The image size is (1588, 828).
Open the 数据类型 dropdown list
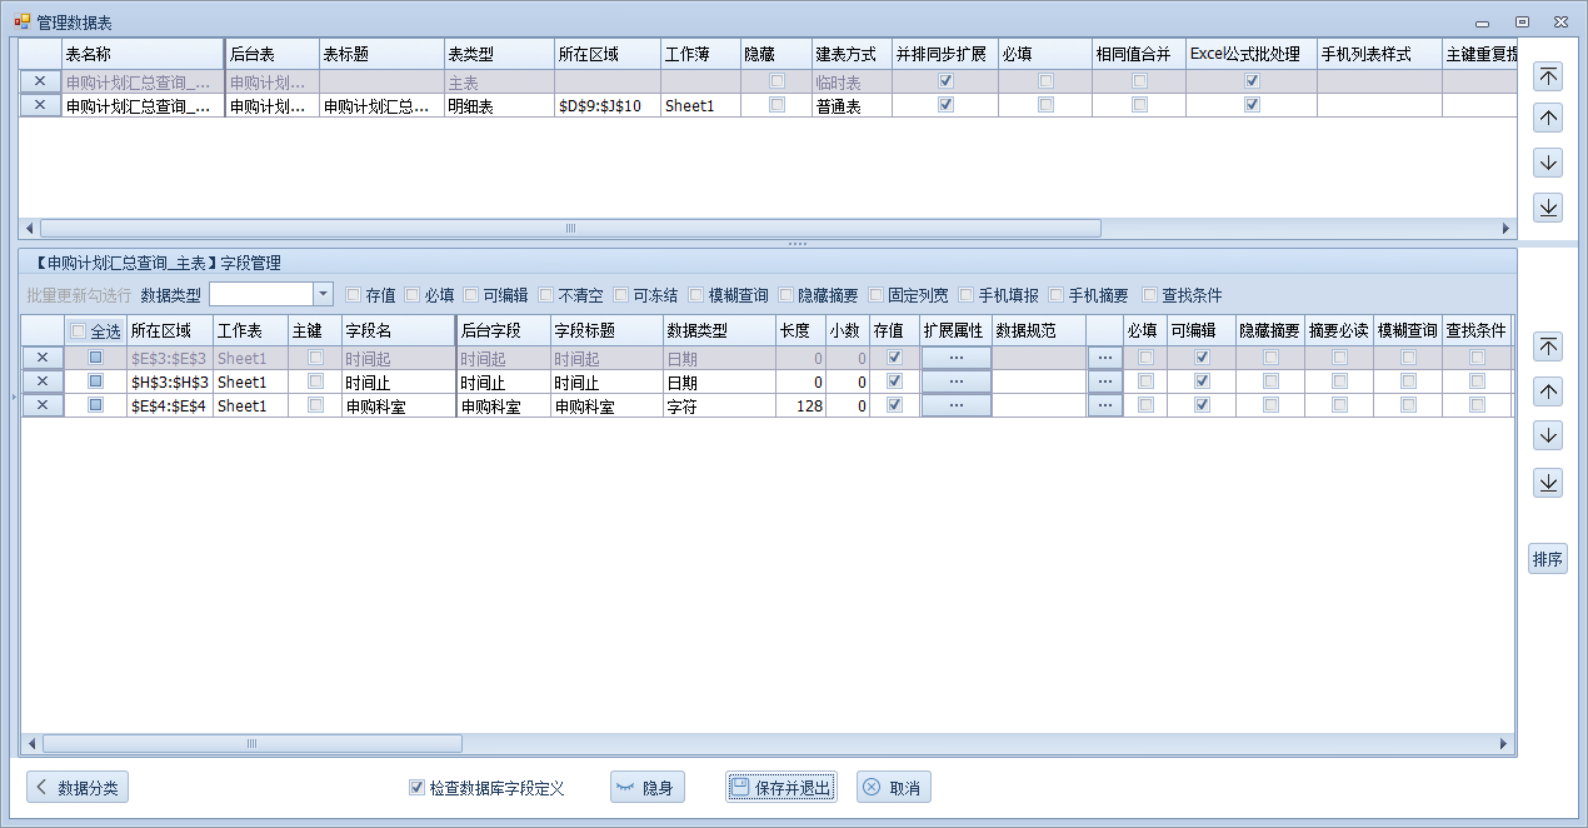322,294
